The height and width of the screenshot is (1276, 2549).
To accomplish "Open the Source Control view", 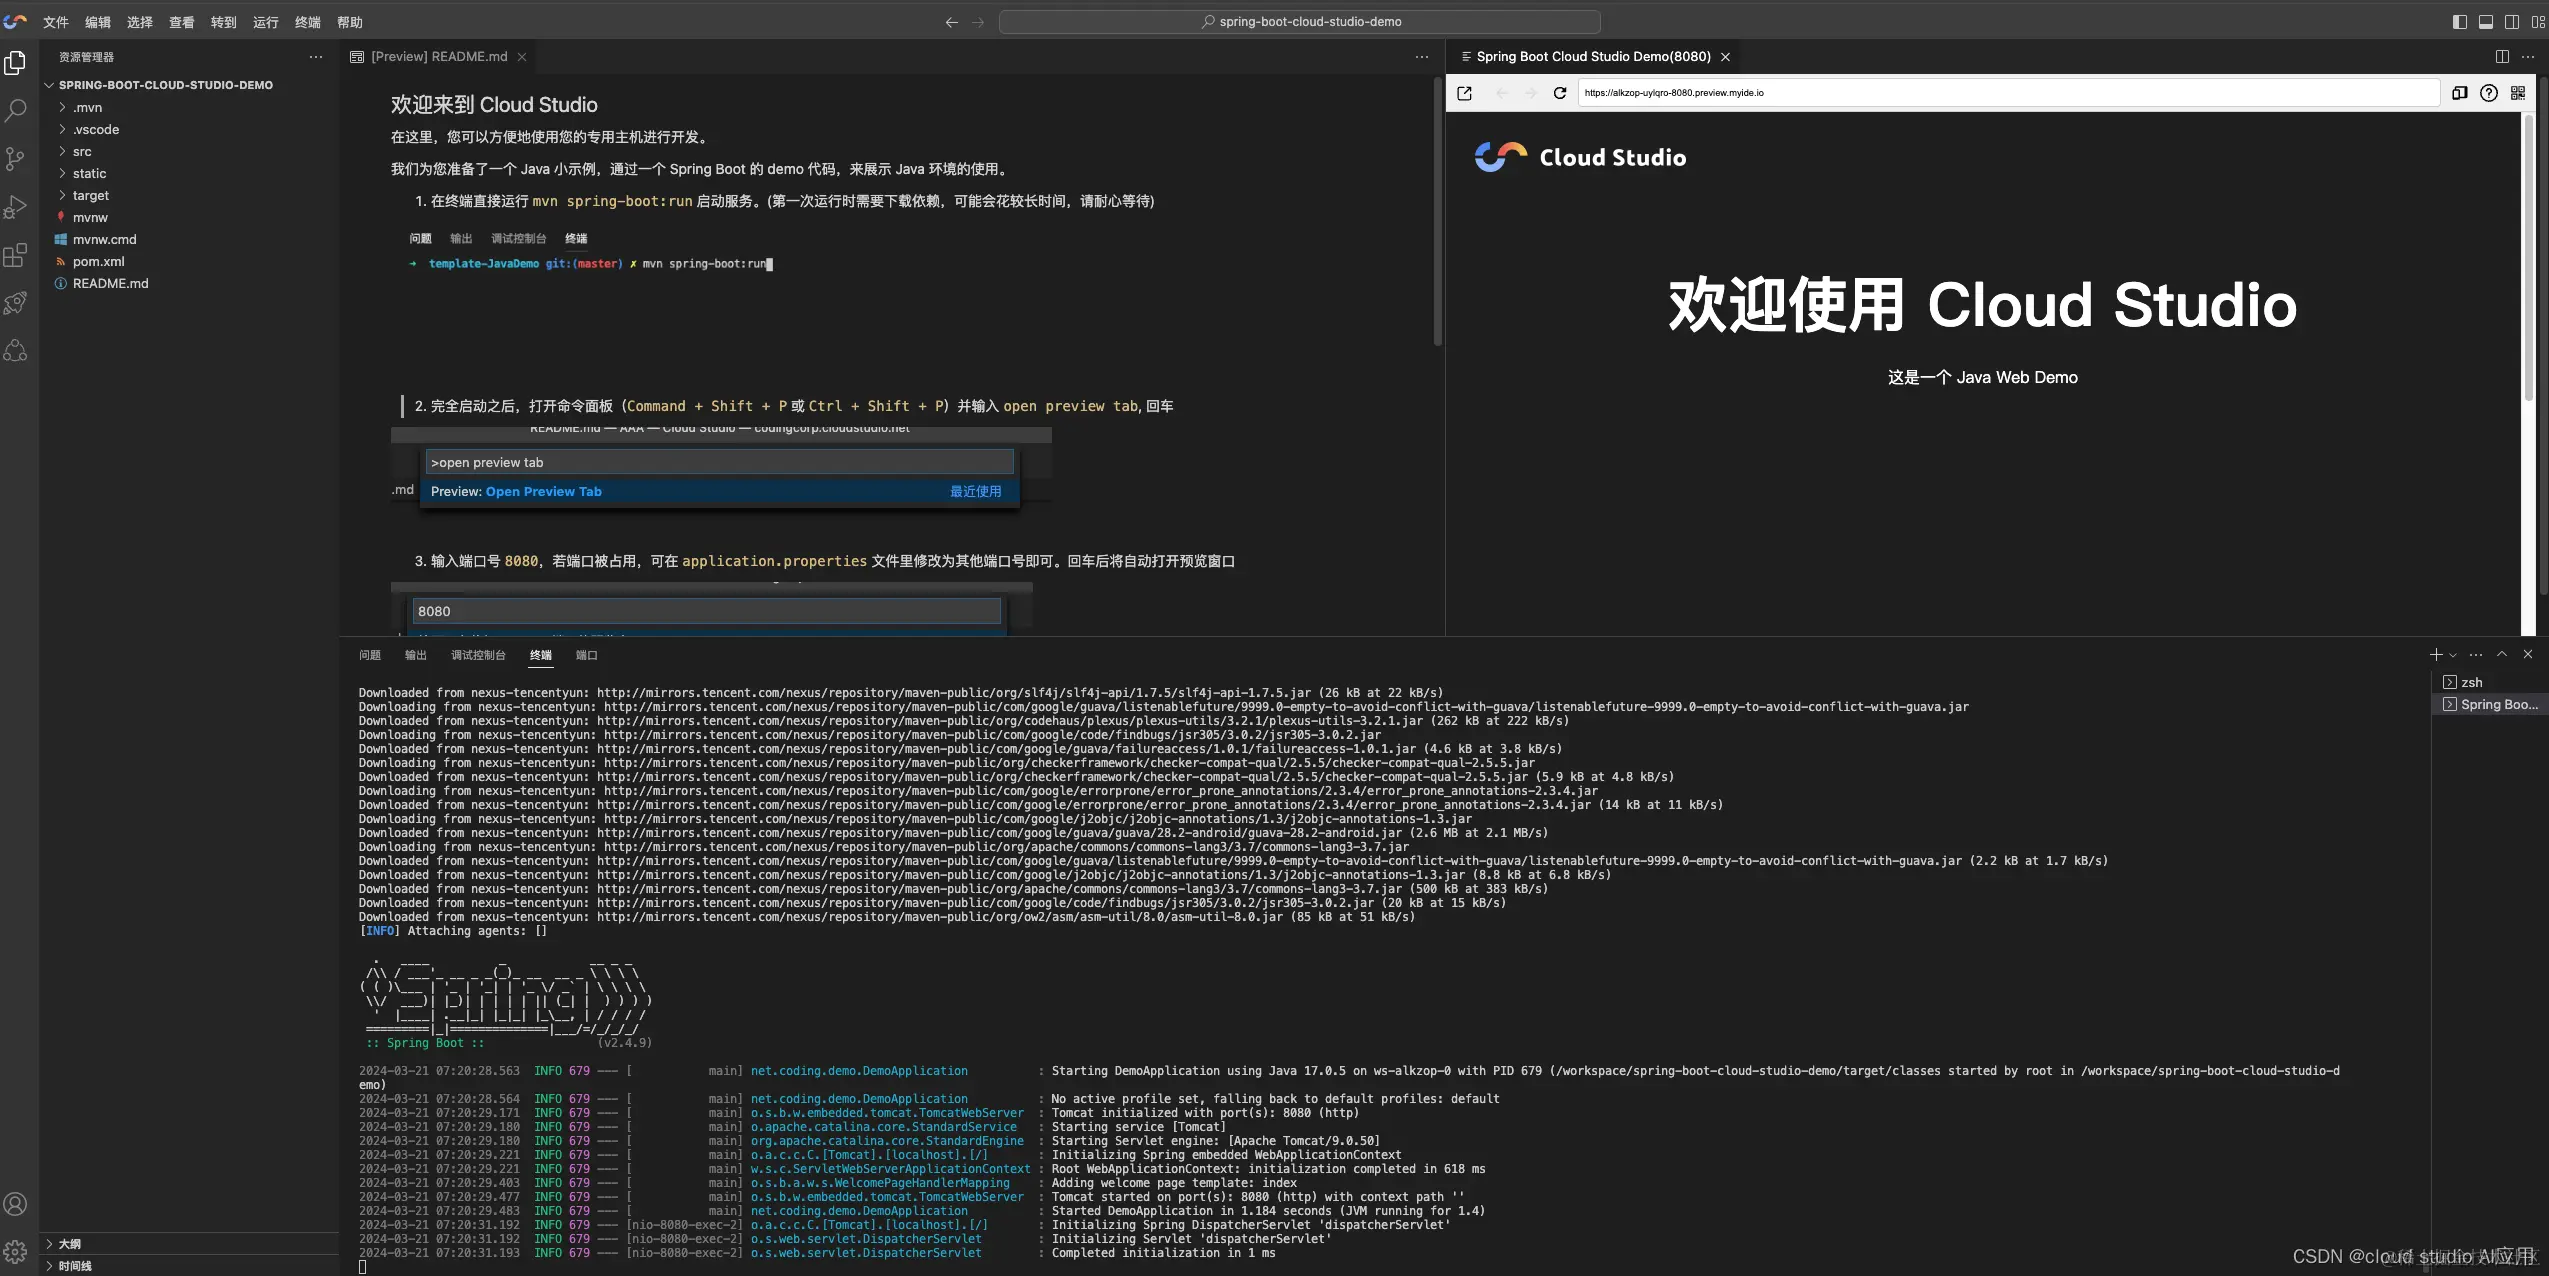I will 15,158.
